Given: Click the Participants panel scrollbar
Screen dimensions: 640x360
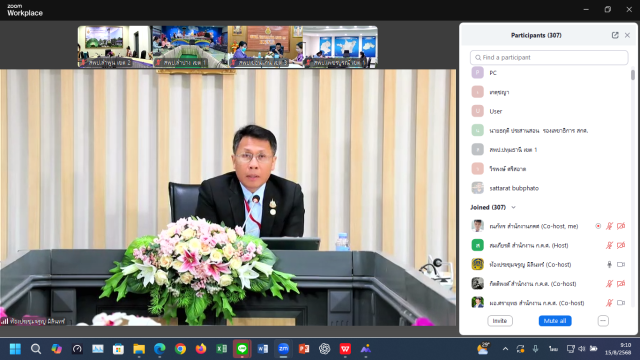Looking at the screenshot, I should point(633,75).
